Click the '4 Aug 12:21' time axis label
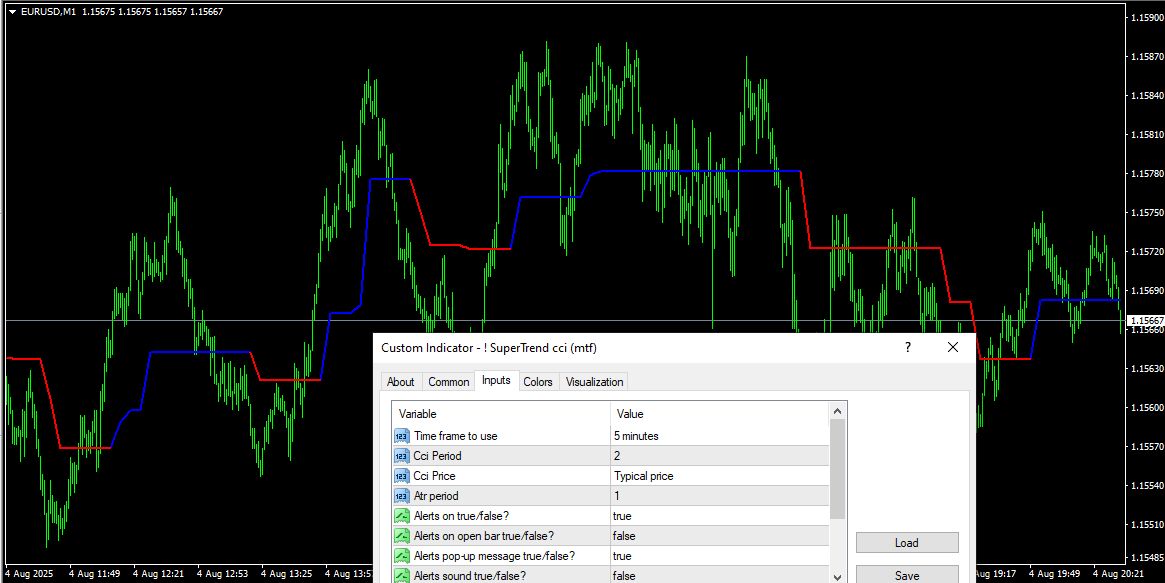This screenshot has width=1165, height=583. pos(159,574)
